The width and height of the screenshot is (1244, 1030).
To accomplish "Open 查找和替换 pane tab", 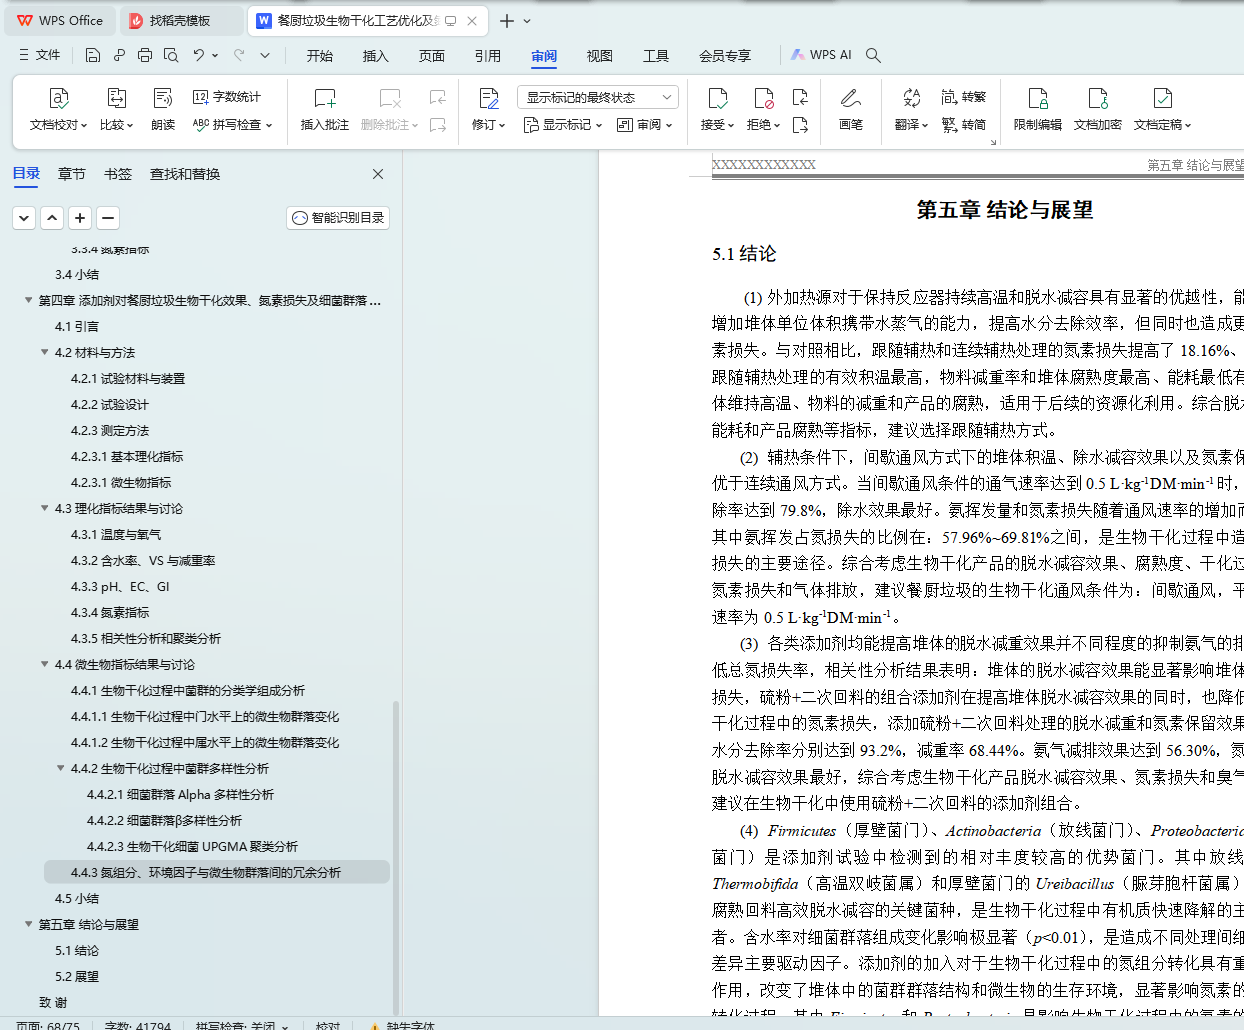I will [185, 174].
